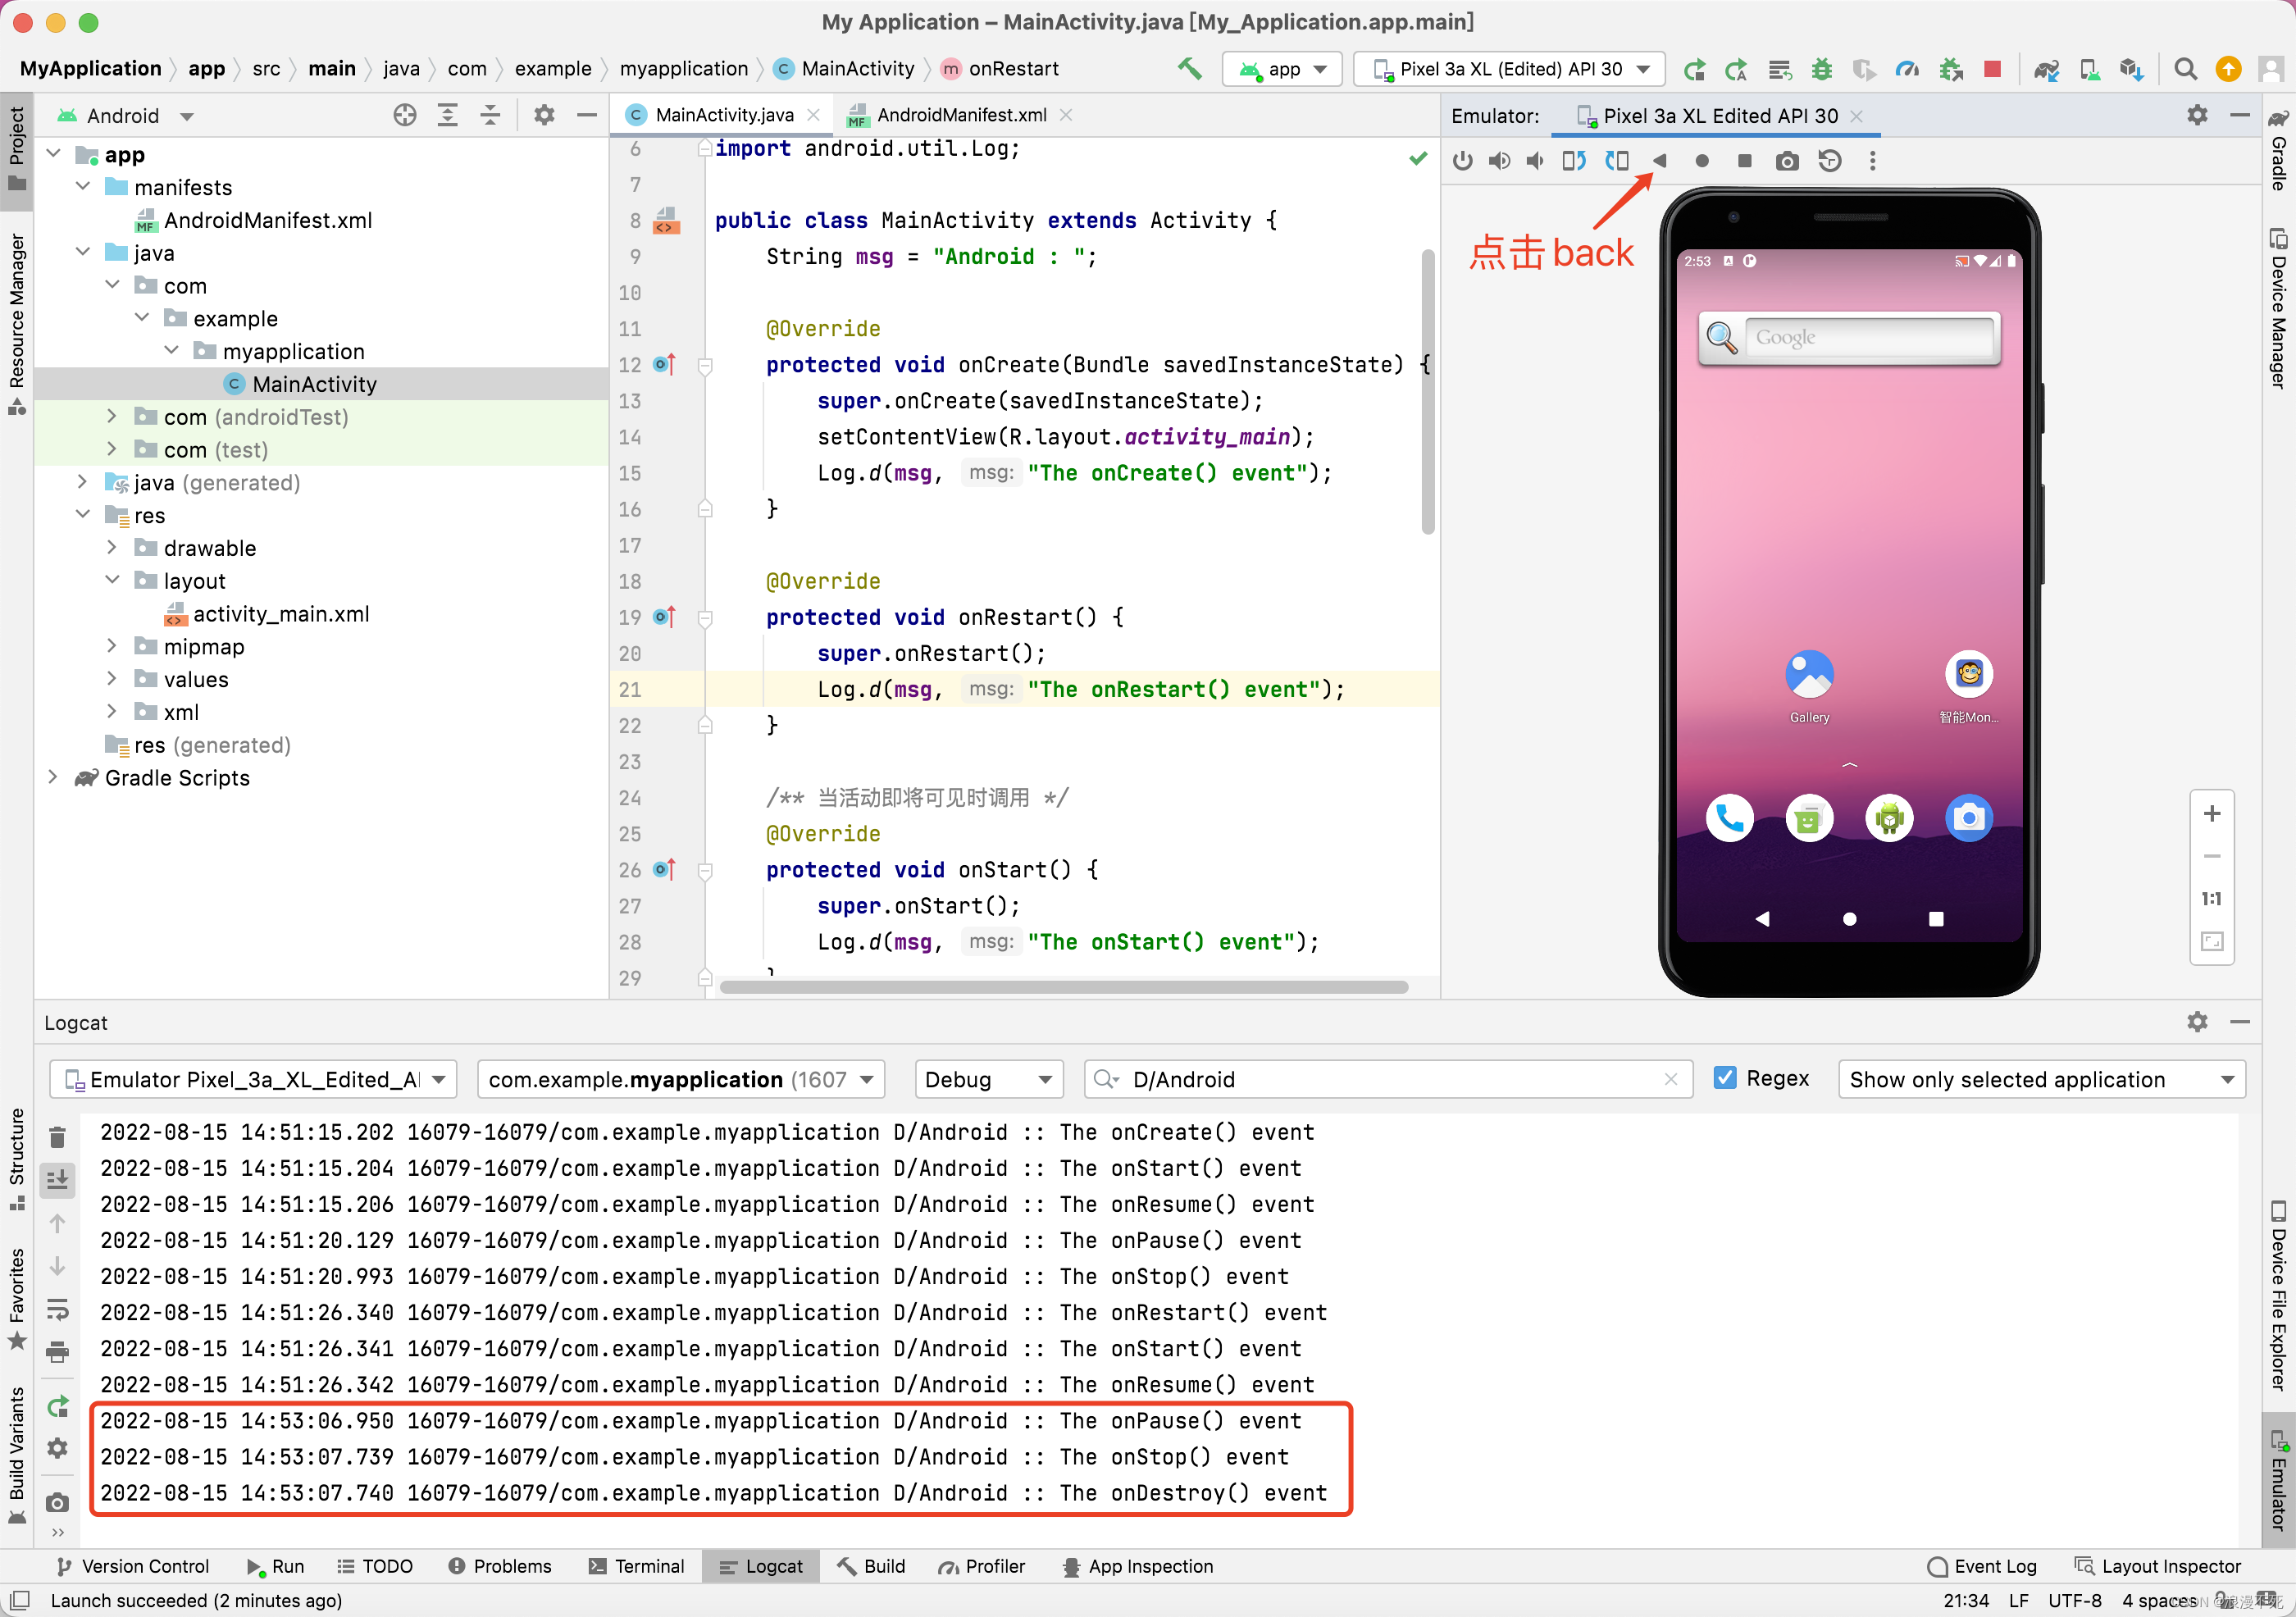Open Search Everywhere magnifier icon
This screenshot has width=2296, height=1617.
coord(2185,69)
